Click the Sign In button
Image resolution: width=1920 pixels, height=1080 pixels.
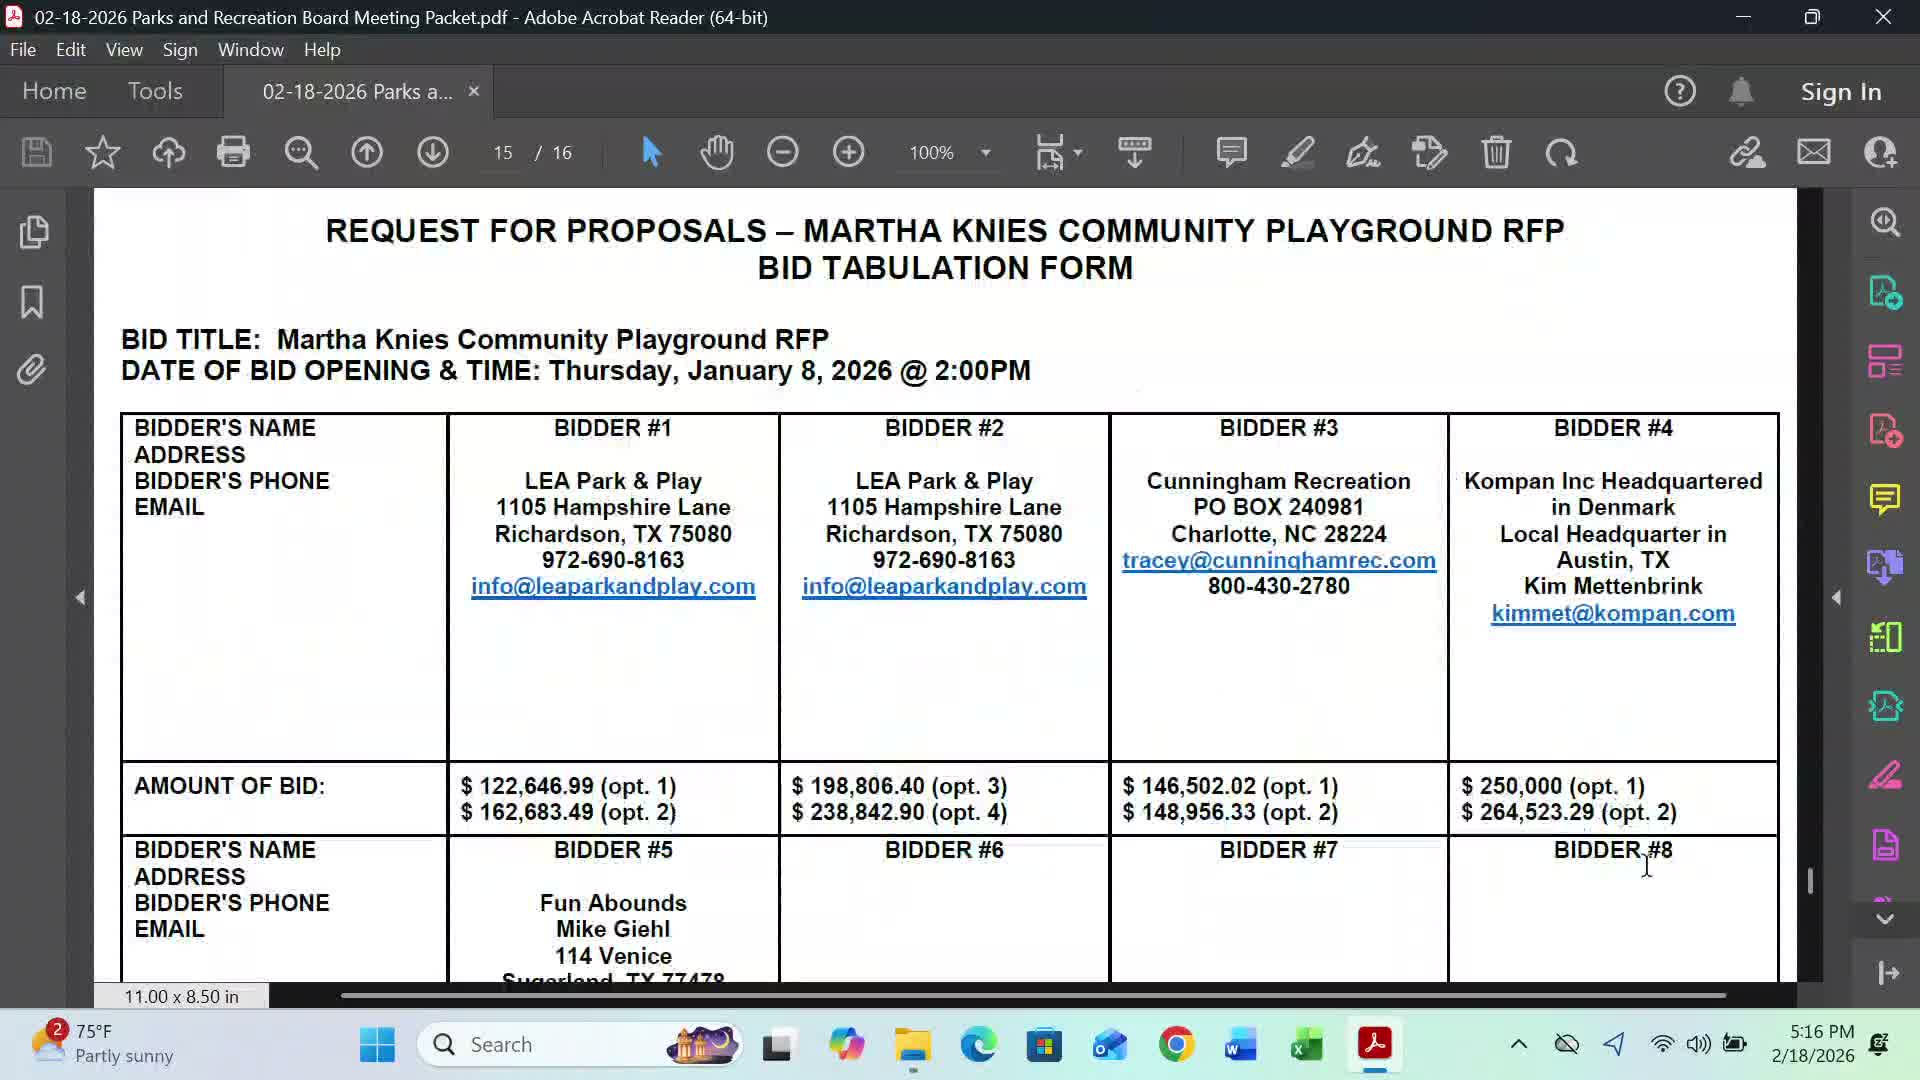[x=1840, y=91]
